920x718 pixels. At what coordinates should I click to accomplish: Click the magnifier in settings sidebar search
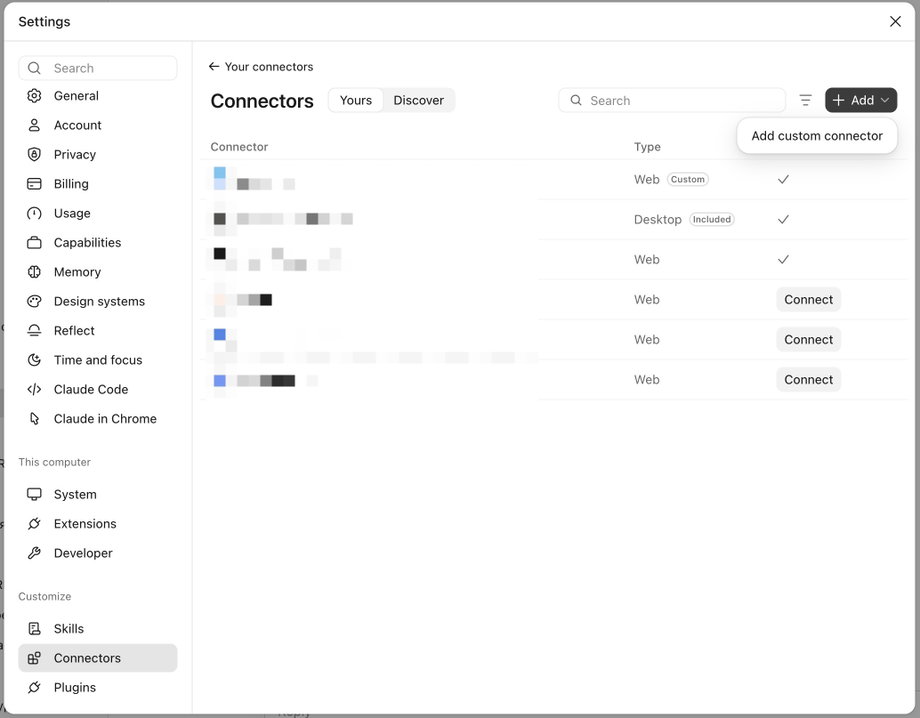point(34,68)
